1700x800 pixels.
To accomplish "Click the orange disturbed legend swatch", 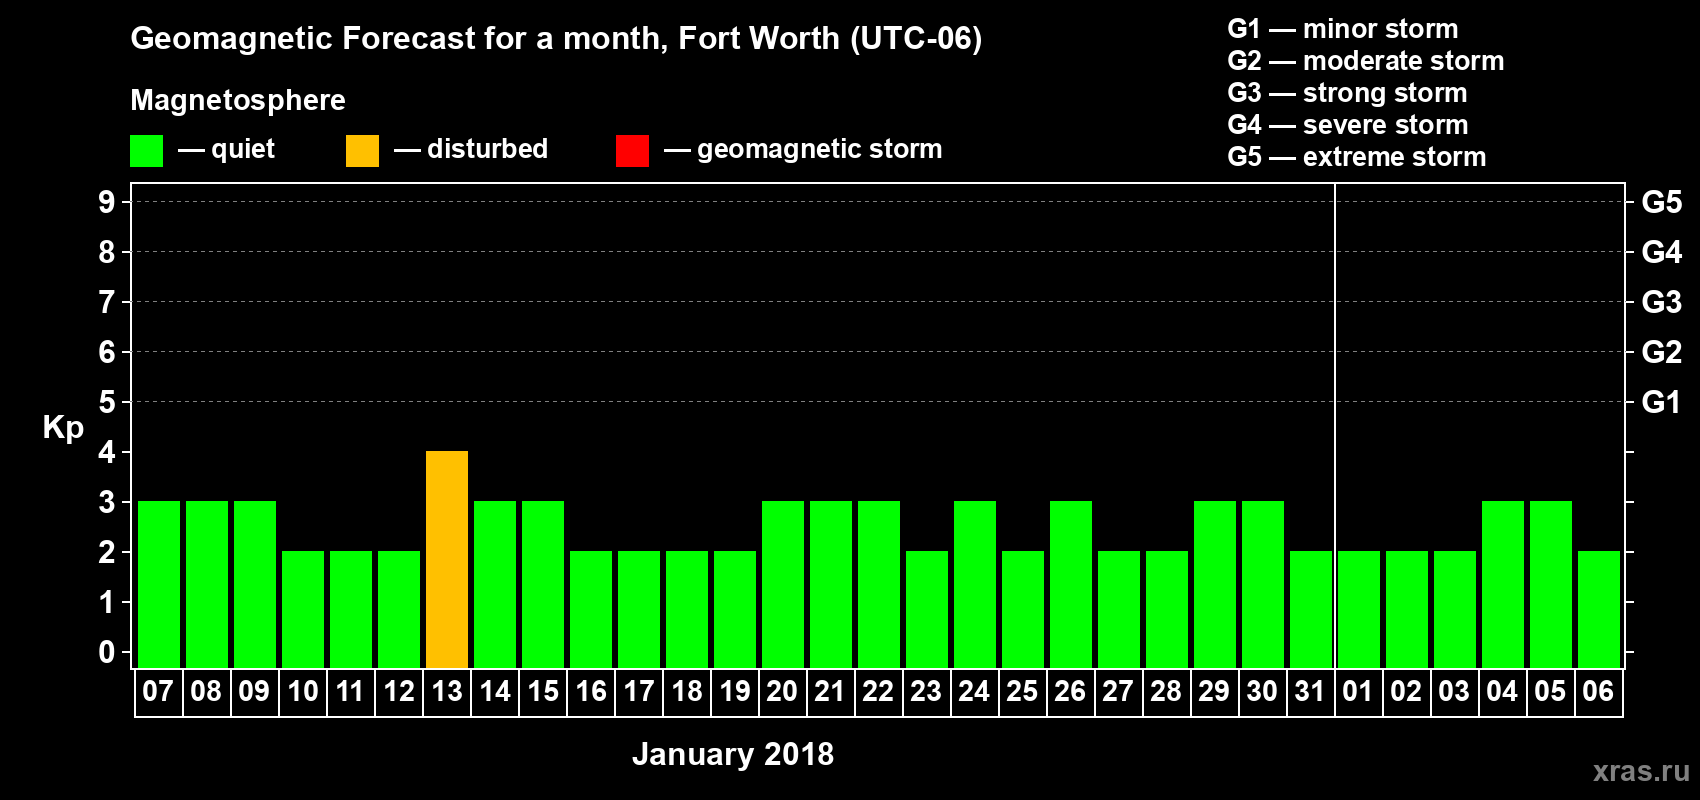I will click(x=362, y=151).
